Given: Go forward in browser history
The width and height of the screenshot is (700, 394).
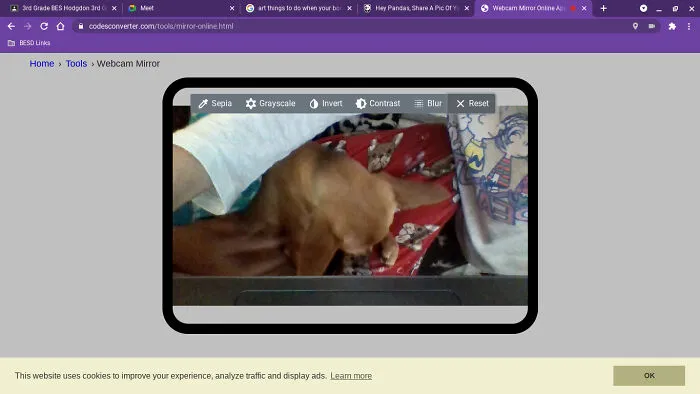Looking at the screenshot, I should [27, 26].
